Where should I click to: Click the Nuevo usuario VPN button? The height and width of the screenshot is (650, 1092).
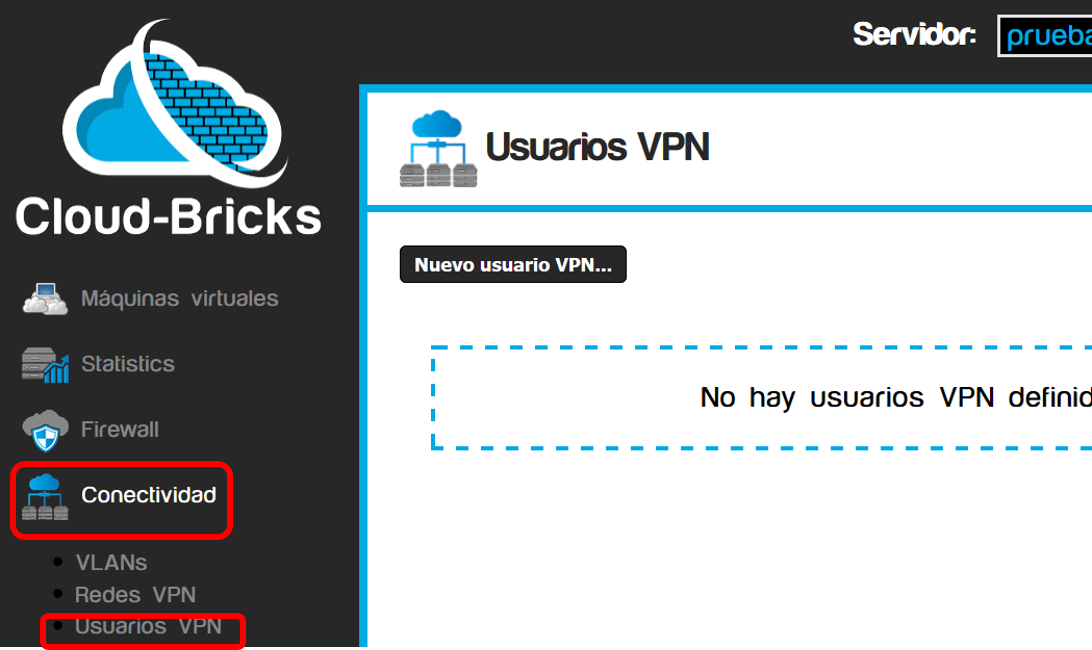pyautogui.click(x=513, y=264)
